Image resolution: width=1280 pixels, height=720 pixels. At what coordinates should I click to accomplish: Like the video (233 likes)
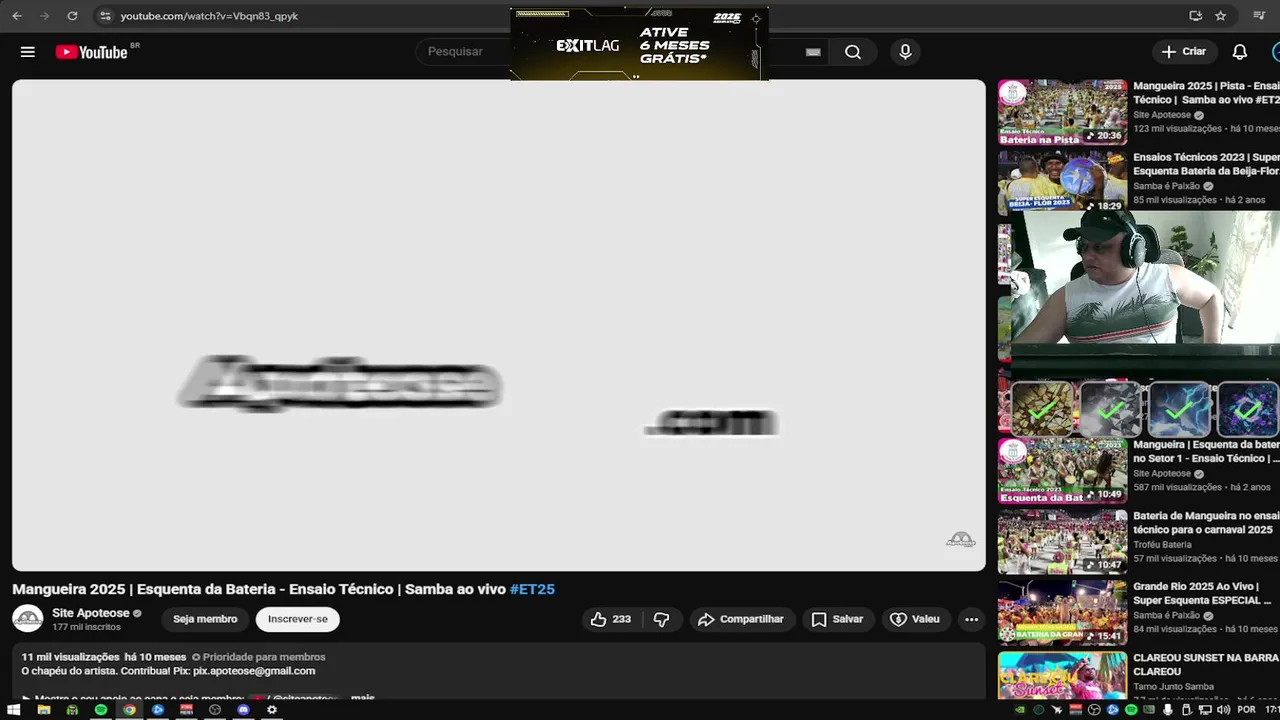(611, 619)
